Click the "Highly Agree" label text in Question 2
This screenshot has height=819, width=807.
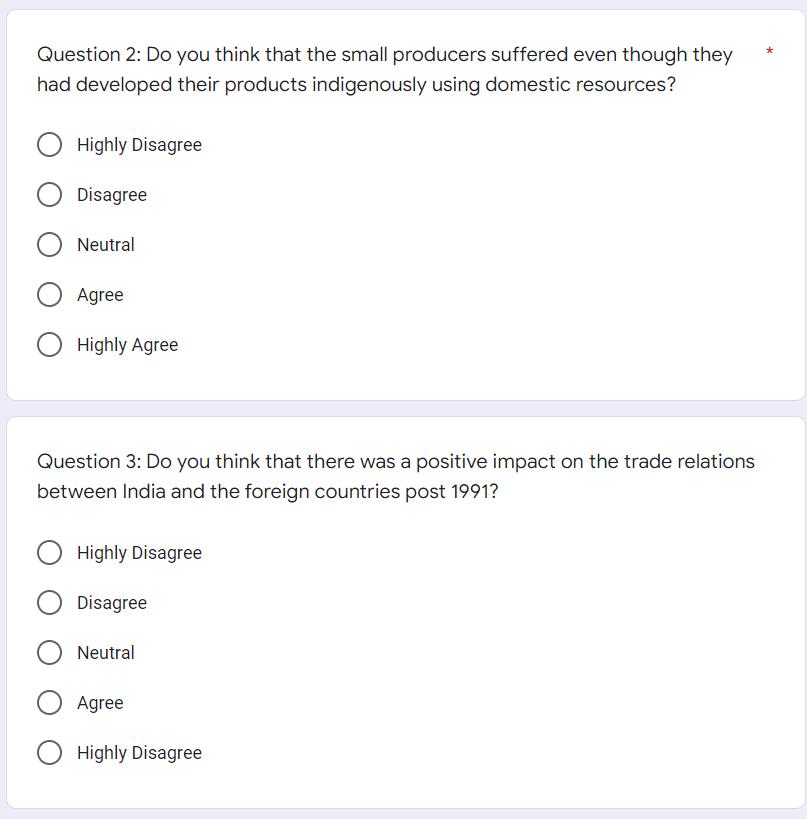[x=127, y=345]
